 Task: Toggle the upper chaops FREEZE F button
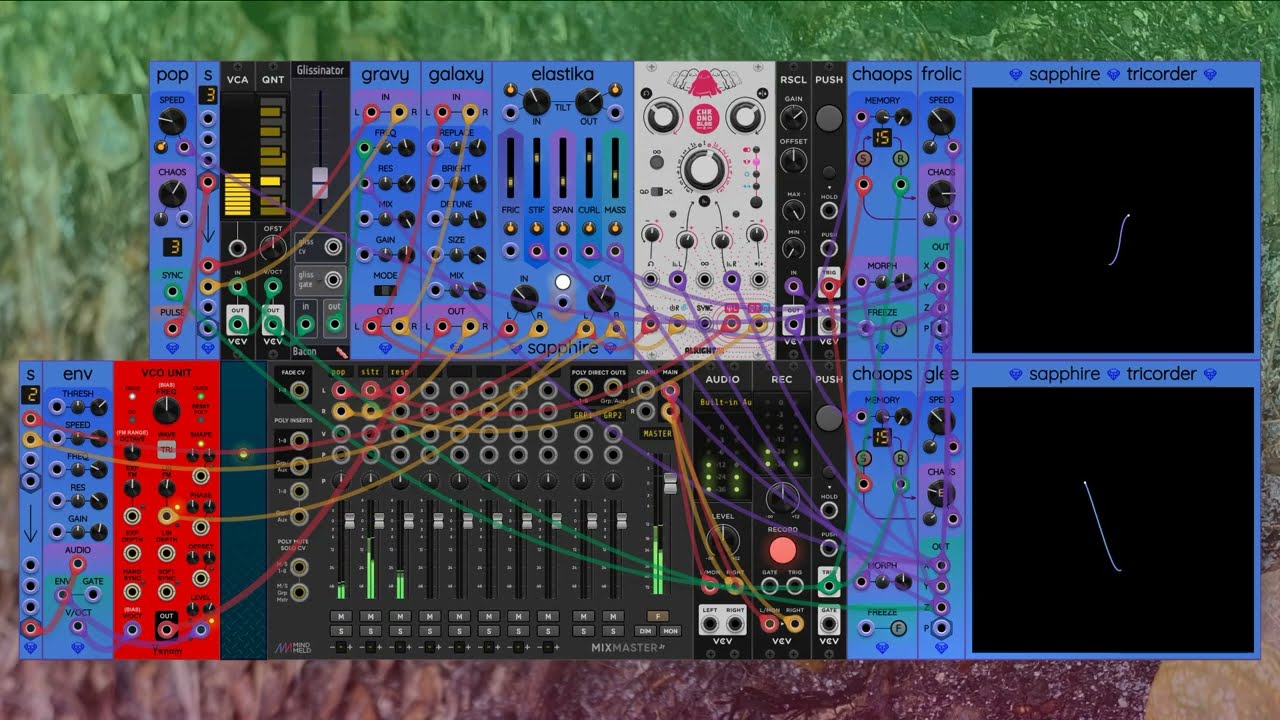point(898,328)
